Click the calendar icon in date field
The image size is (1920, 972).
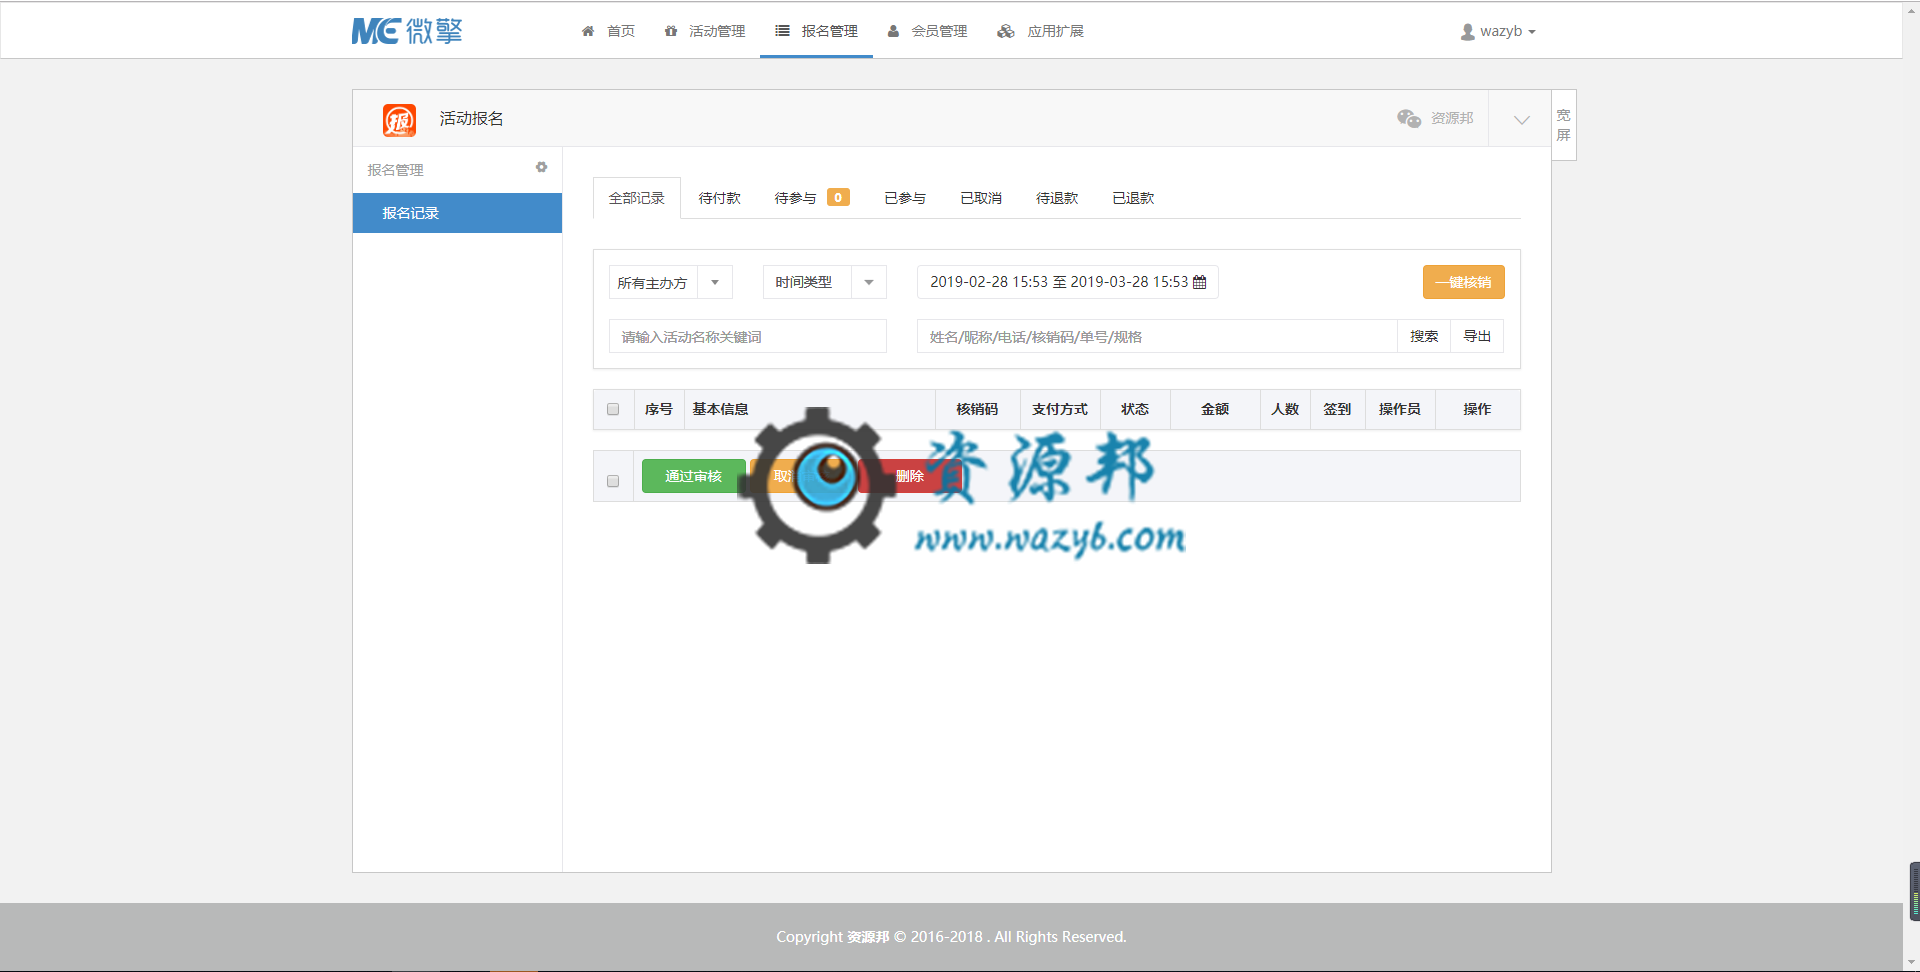[x=1200, y=282]
